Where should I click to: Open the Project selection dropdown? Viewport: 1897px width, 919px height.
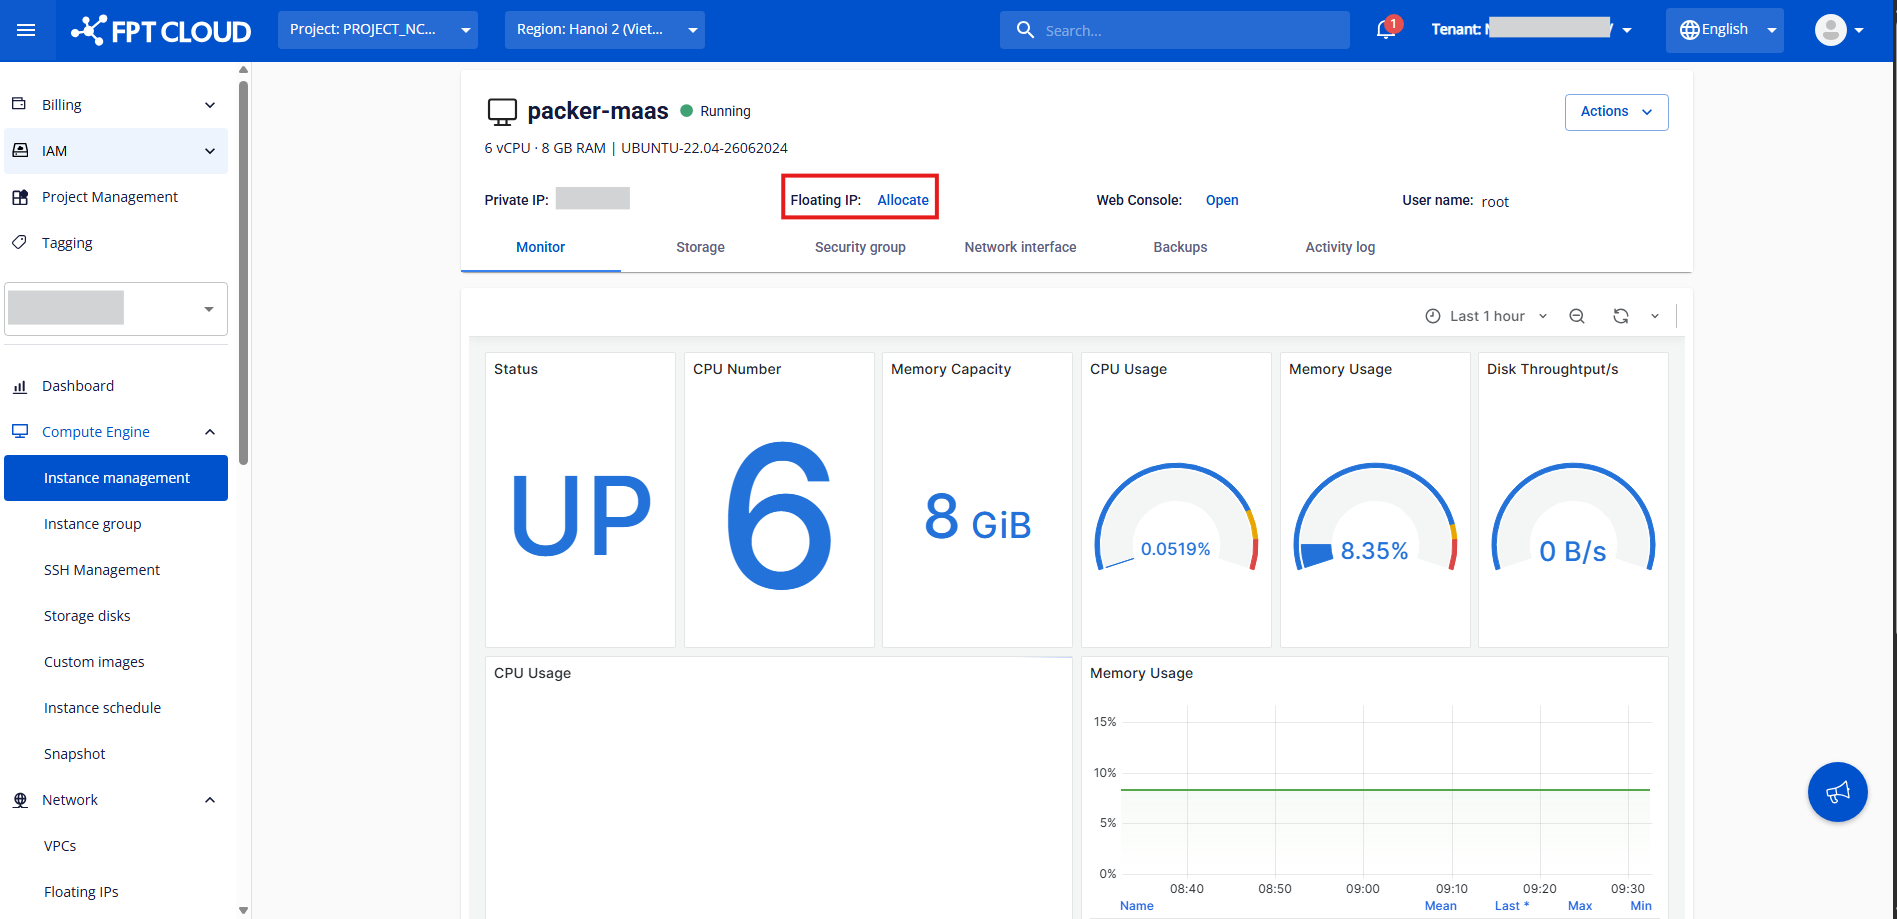coord(377,30)
